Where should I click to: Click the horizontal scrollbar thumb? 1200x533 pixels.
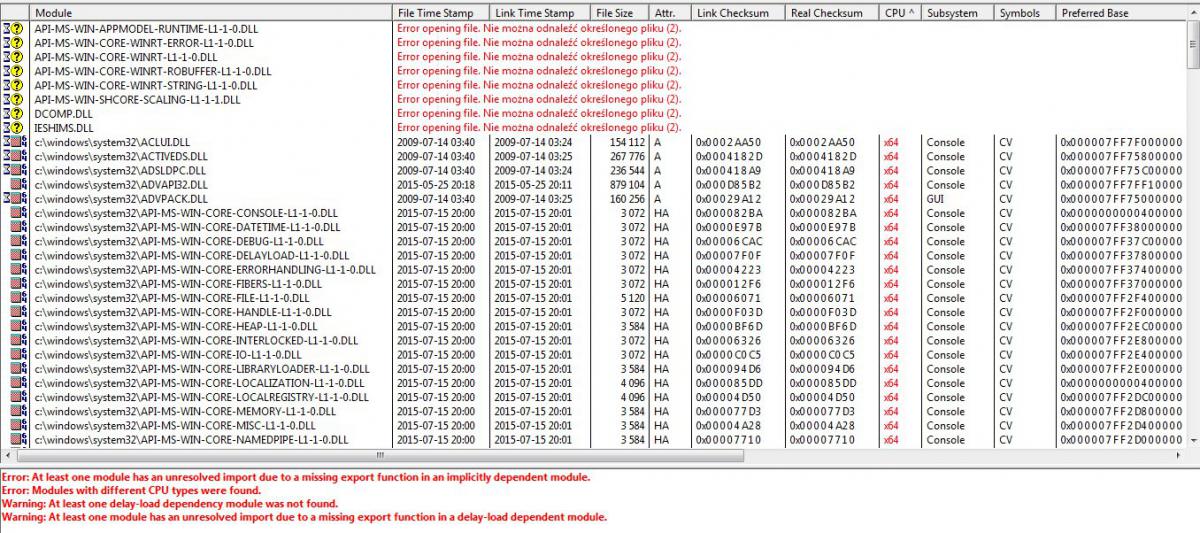point(382,456)
